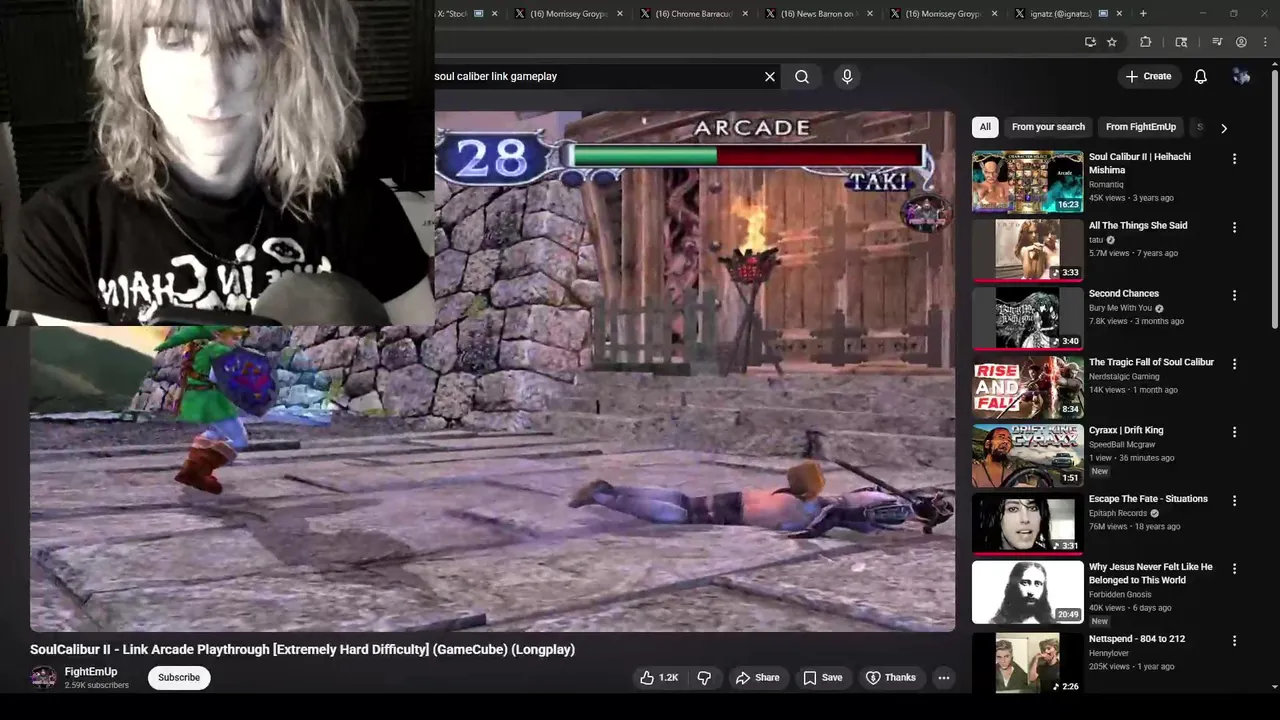The width and height of the screenshot is (1280, 720).
Task: Open options for Why Jesus Never Felt video
Action: [x=1234, y=569]
